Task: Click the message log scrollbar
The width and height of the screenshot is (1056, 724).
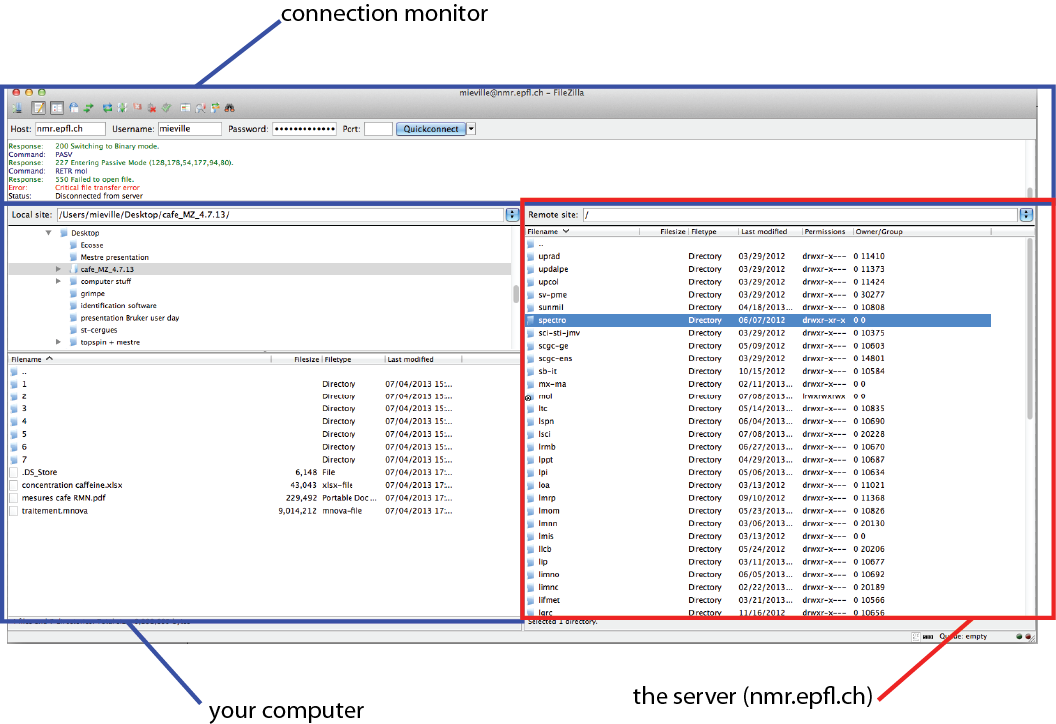Action: [1030, 193]
